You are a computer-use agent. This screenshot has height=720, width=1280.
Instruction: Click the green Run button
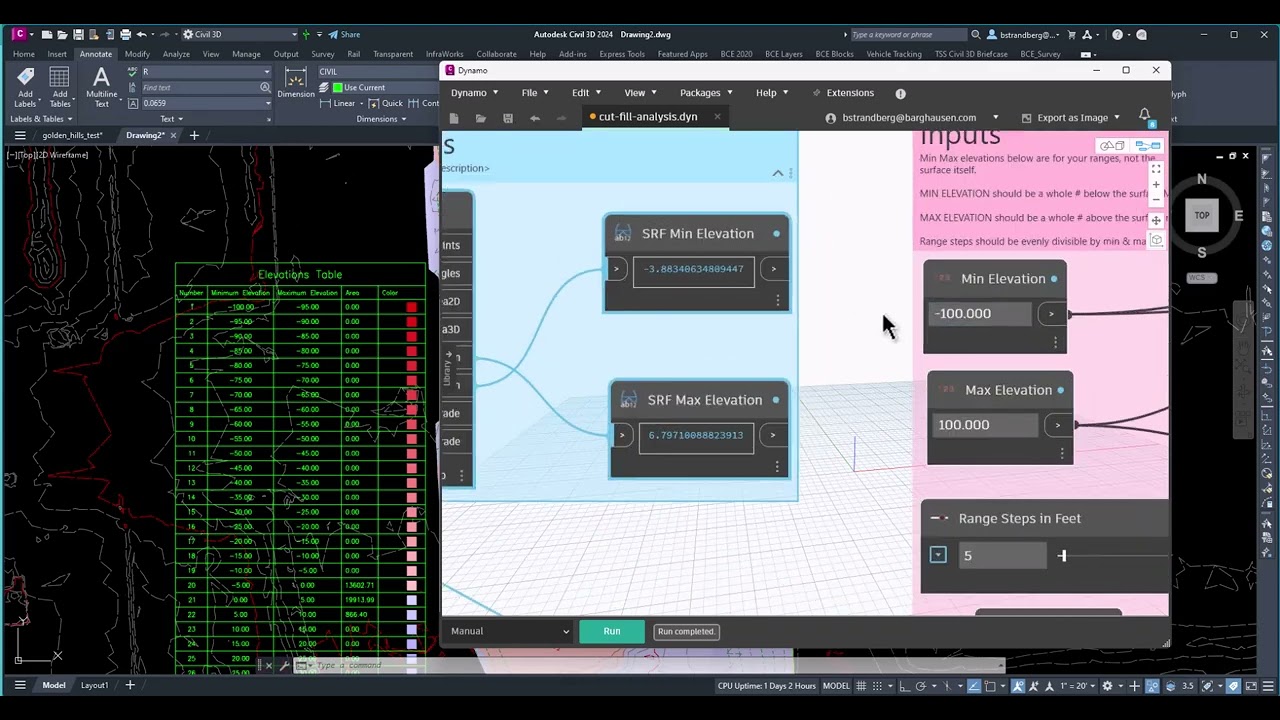[x=612, y=631]
